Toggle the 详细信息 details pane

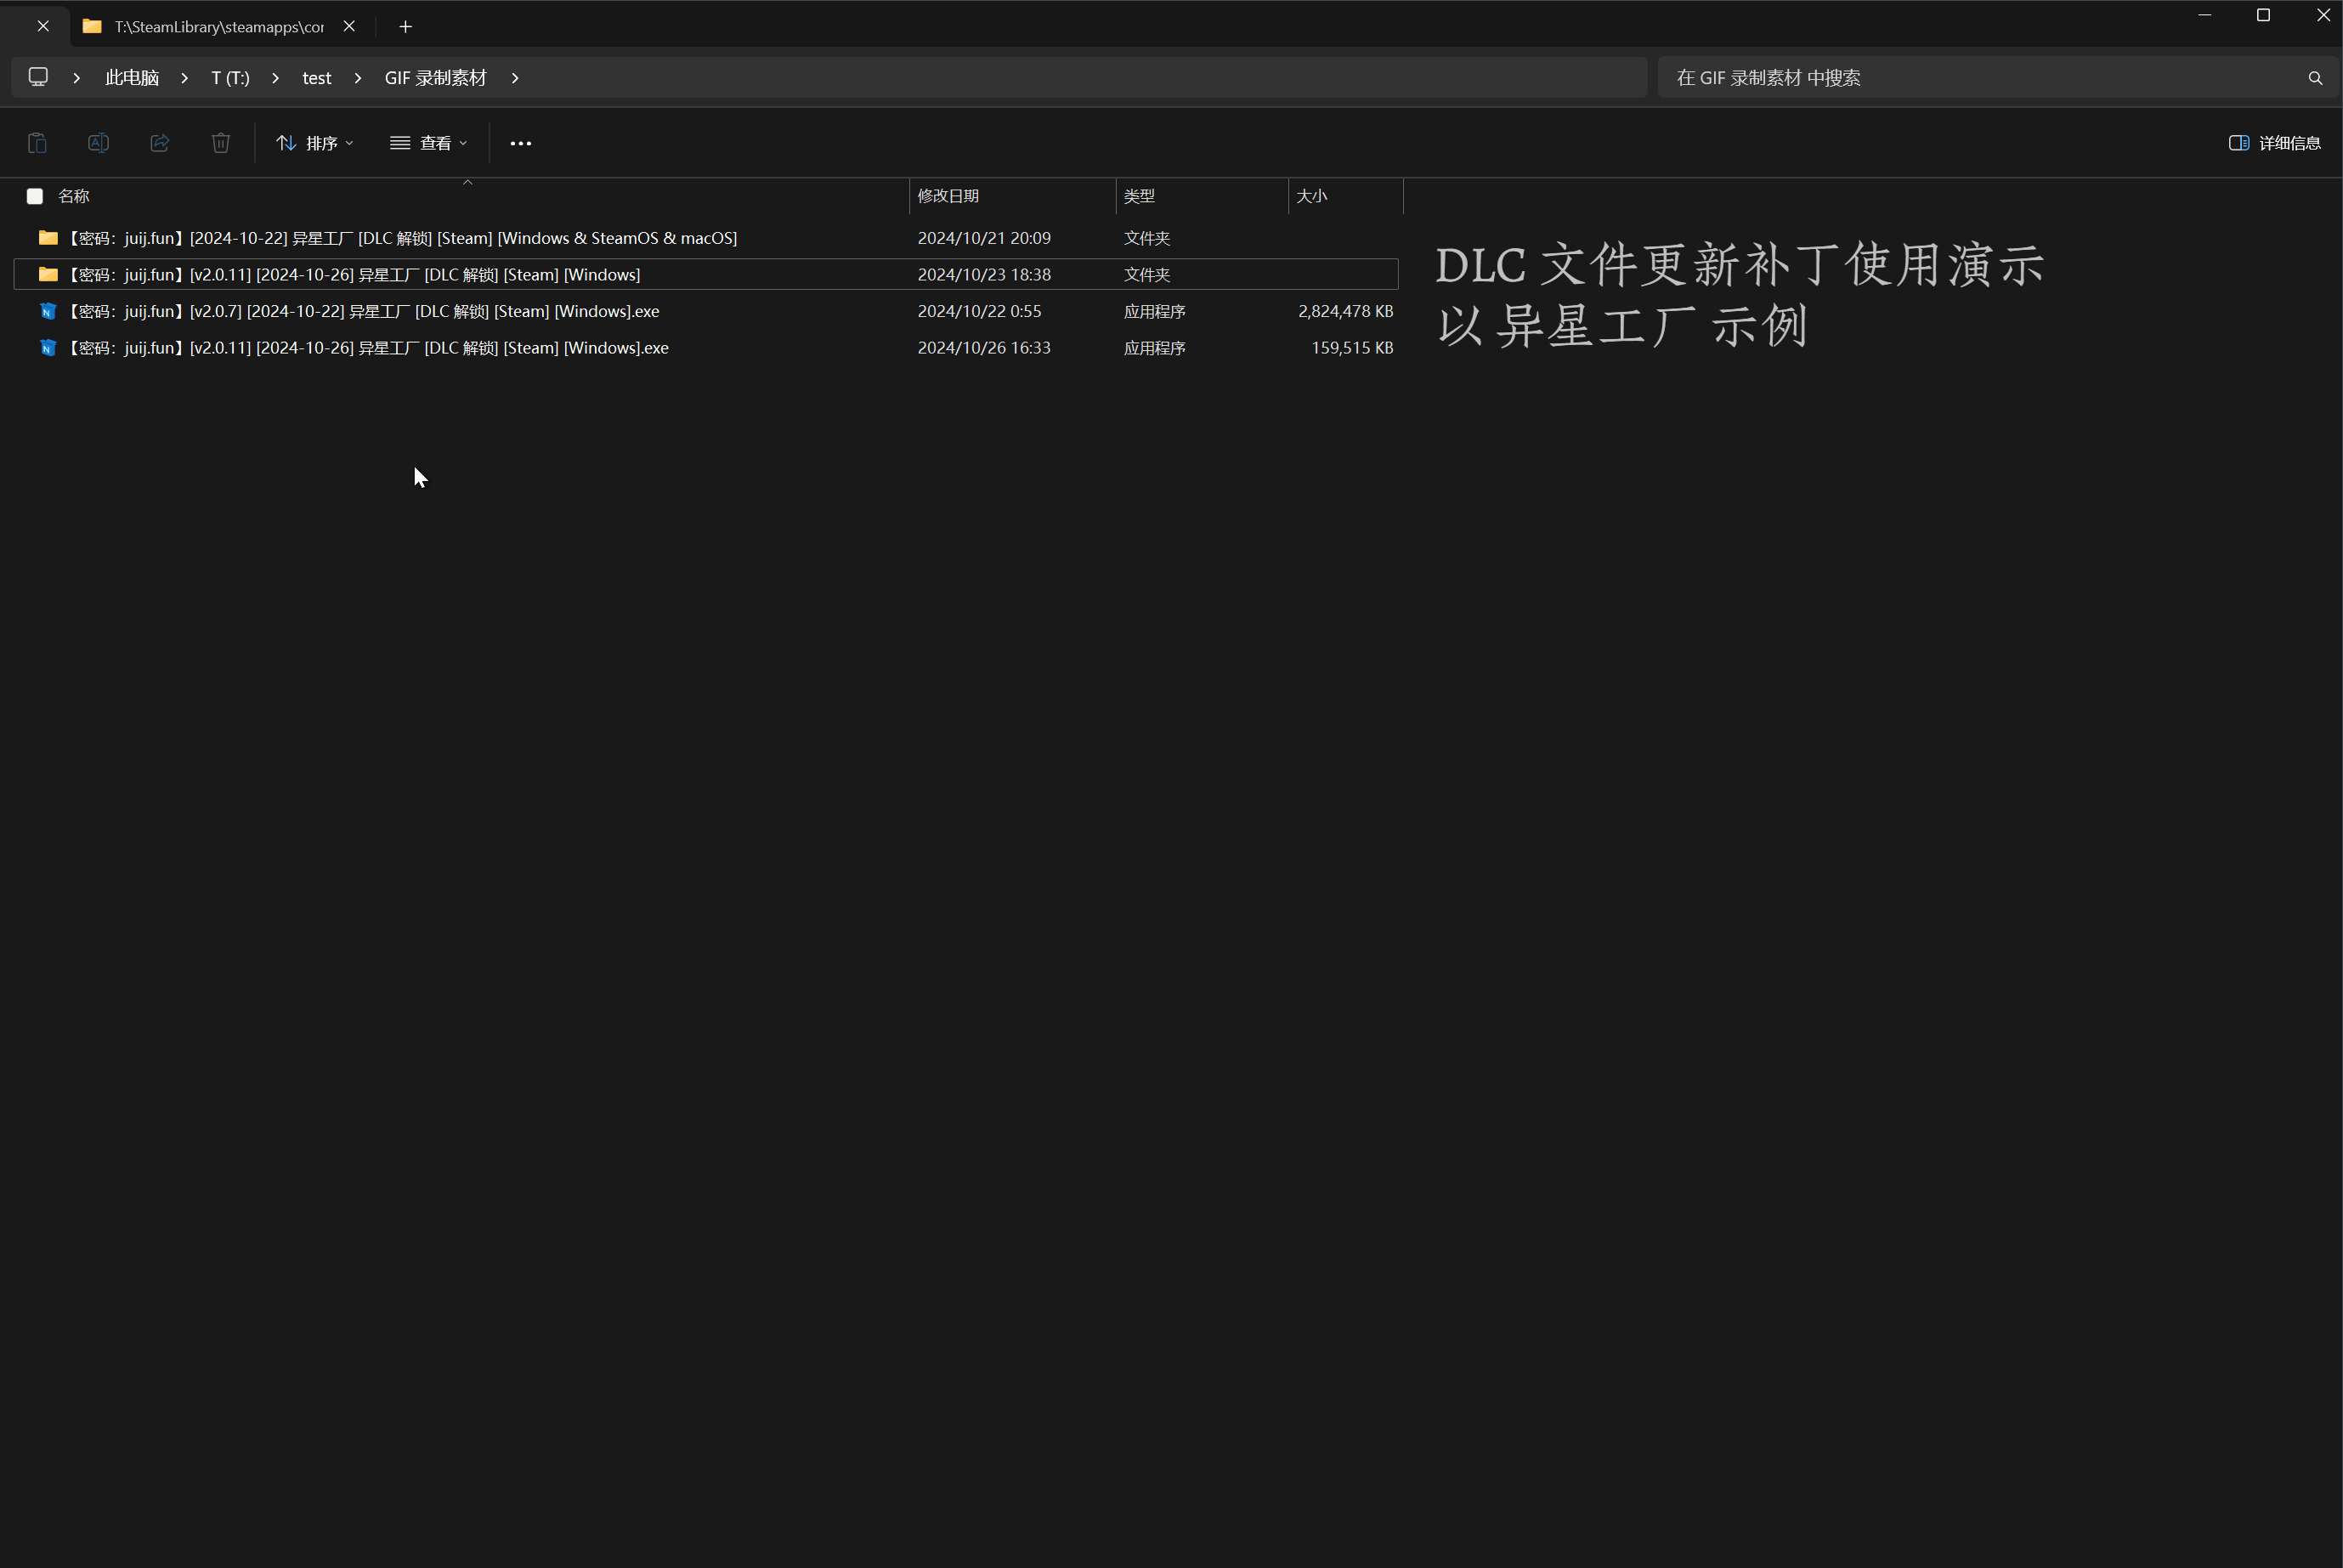pos(2274,143)
